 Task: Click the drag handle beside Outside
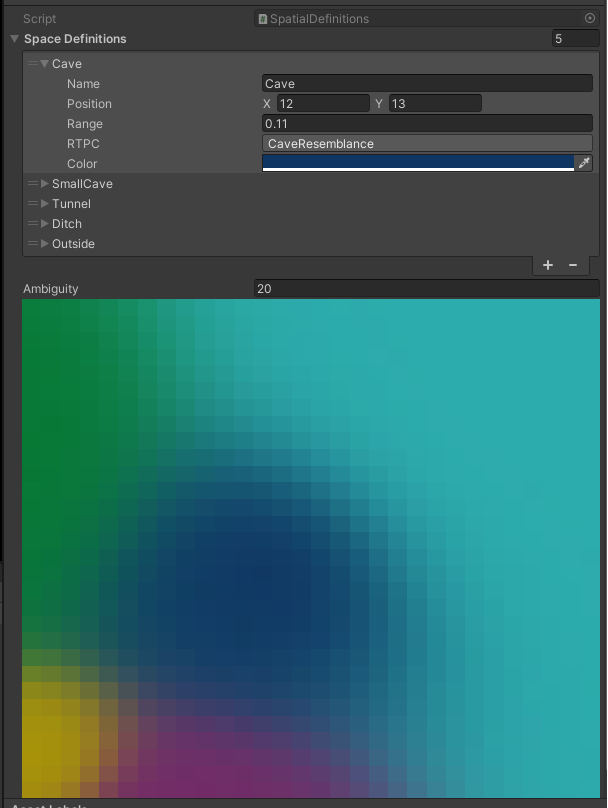click(x=32, y=244)
